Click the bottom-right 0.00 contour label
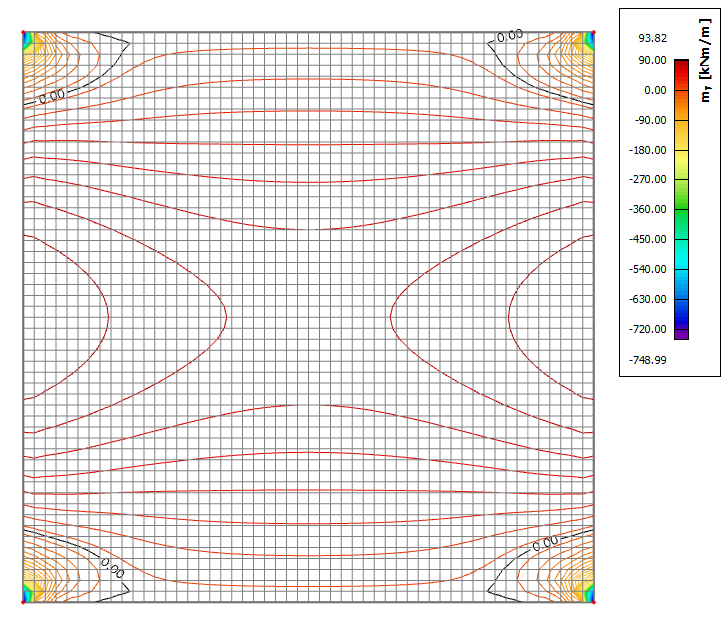Viewport: 728px width, 621px height. 545,544
